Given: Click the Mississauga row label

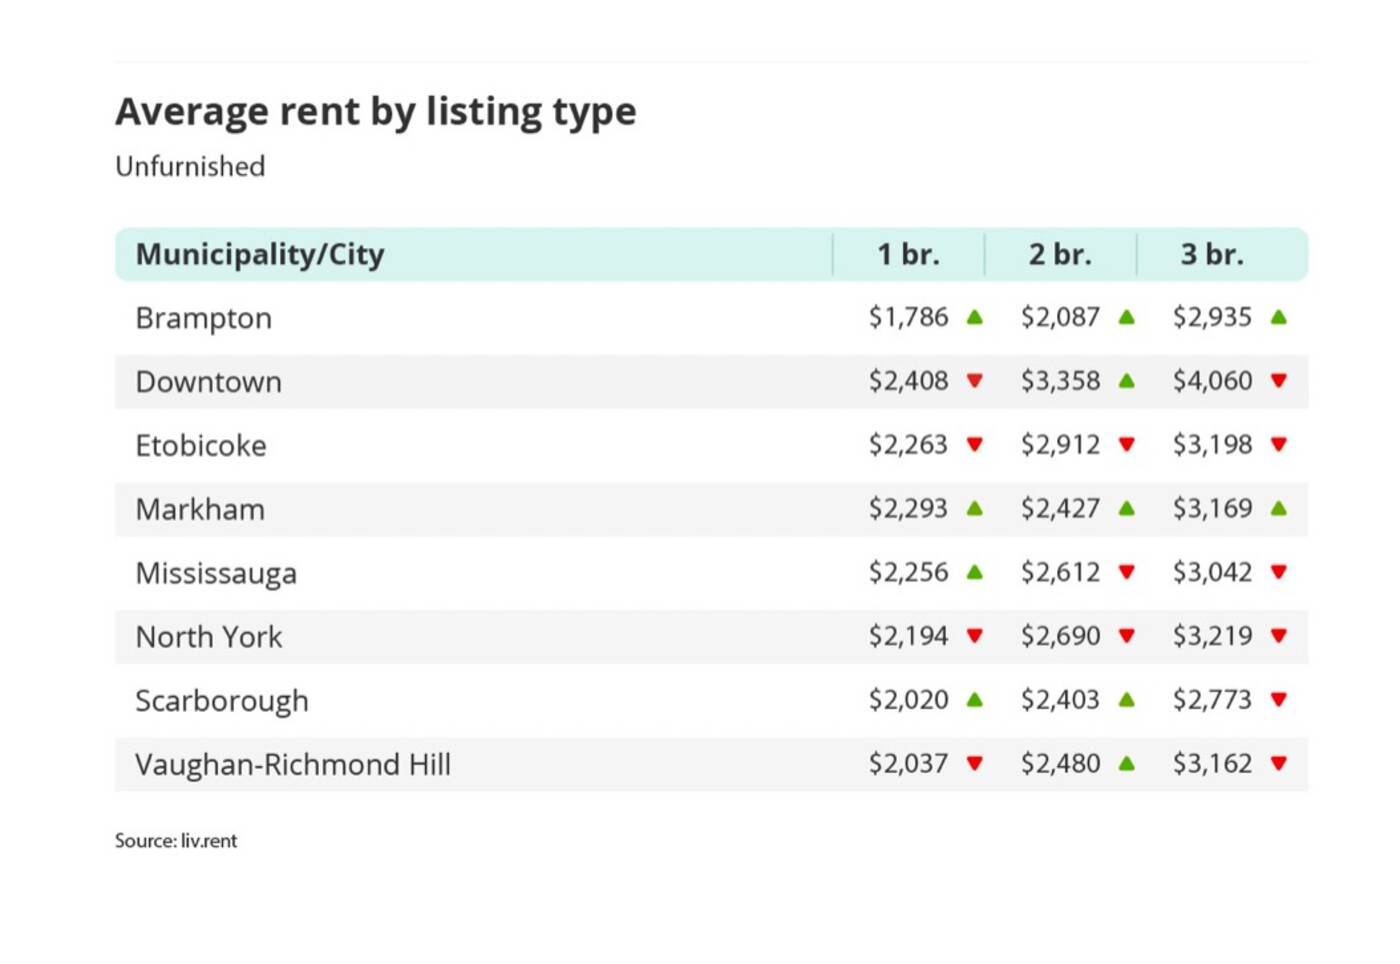Looking at the screenshot, I should tap(216, 573).
